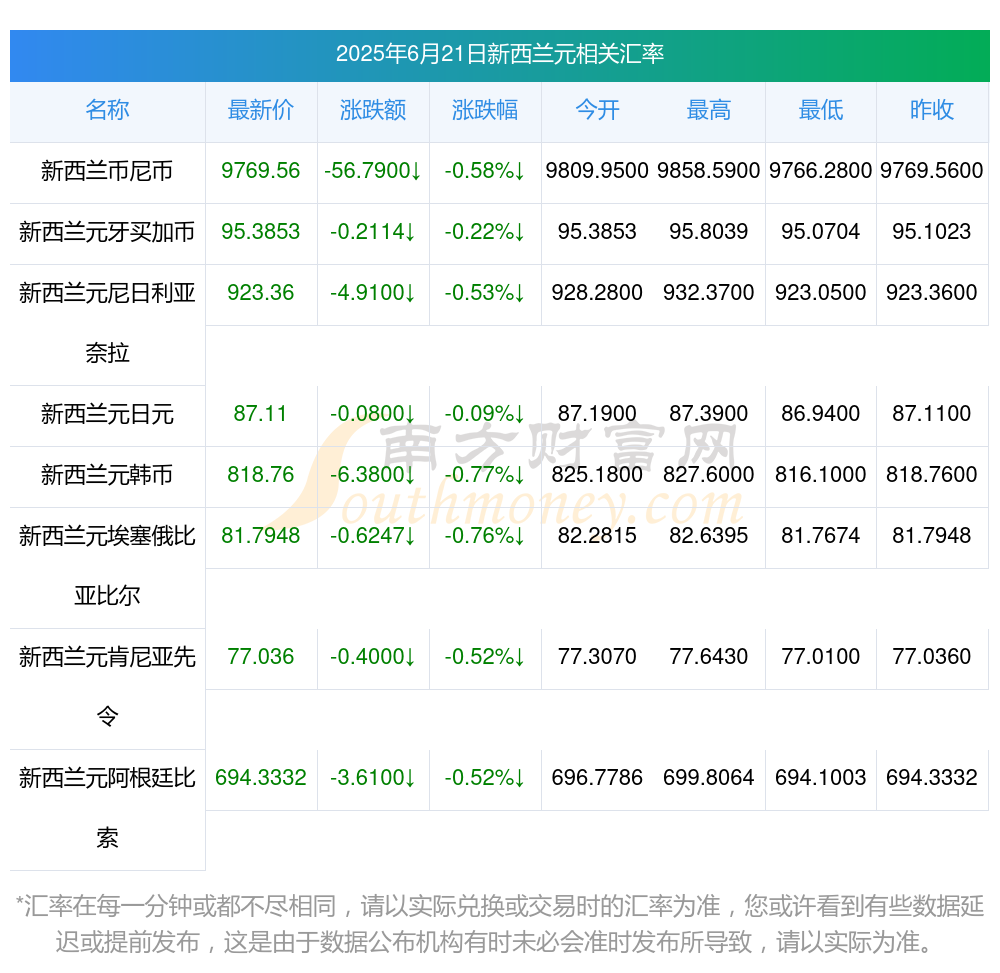Viewport: 1000px width, 973px height.
Task: Click the latest price 923.36
Action: [x=261, y=293]
